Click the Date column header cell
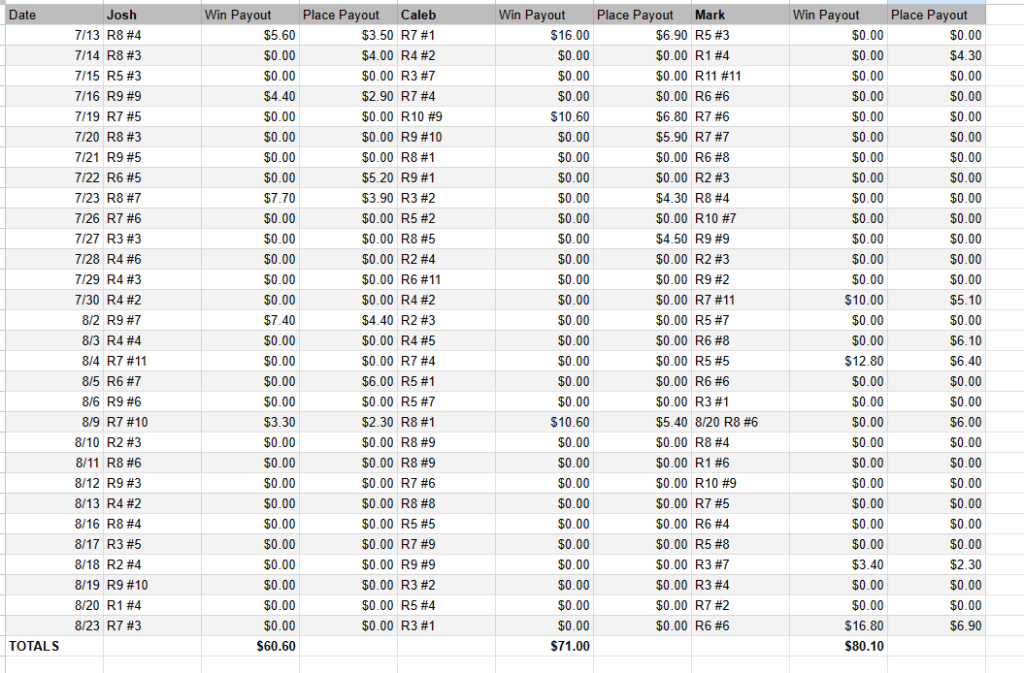1024x673 pixels. 53,15
